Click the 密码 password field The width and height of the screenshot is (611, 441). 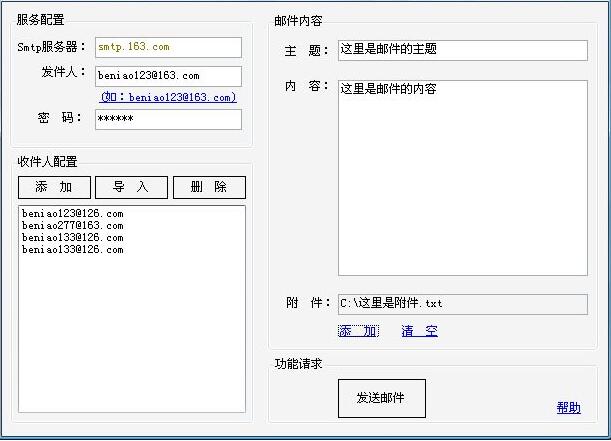click(168, 119)
